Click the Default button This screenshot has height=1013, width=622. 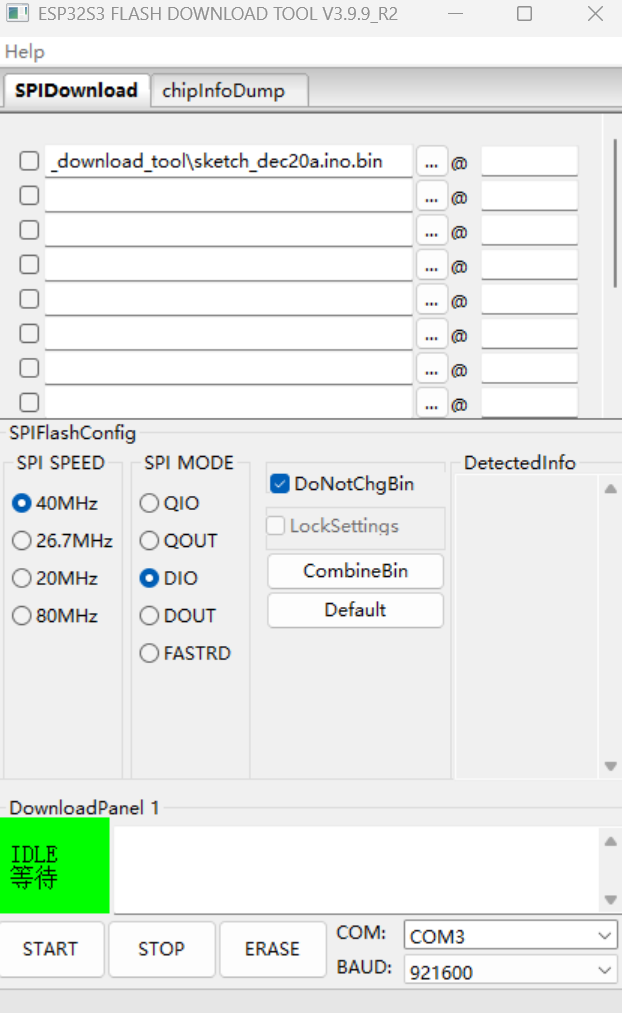coord(355,610)
